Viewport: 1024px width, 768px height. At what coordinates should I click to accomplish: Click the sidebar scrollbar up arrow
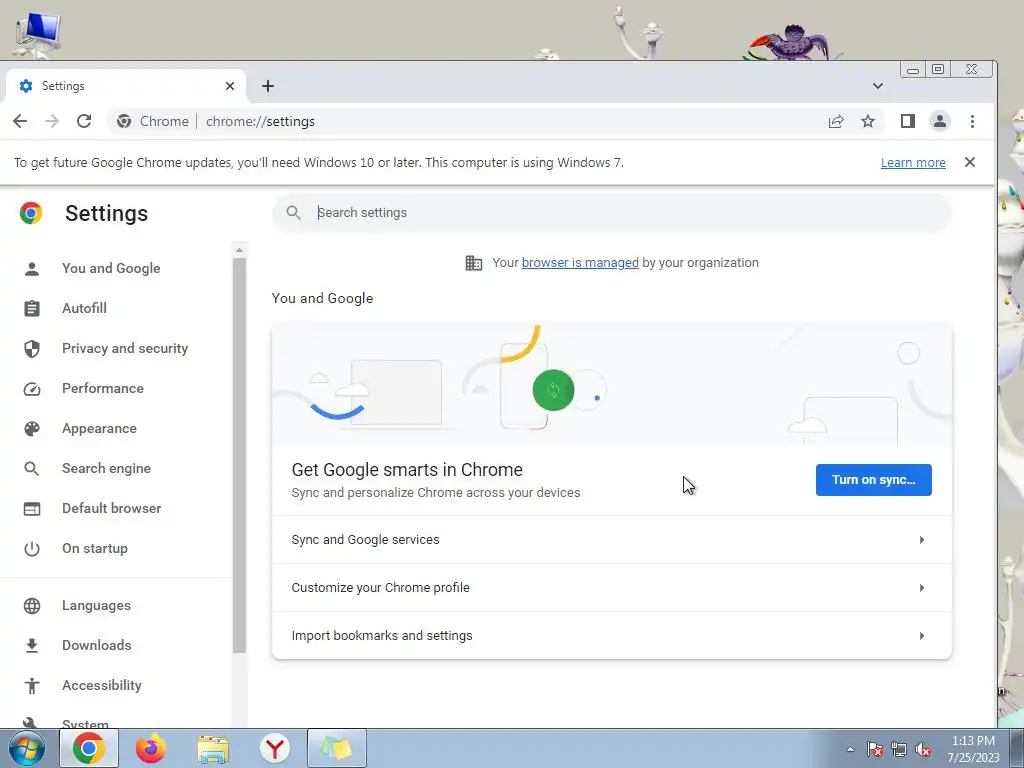[239, 250]
